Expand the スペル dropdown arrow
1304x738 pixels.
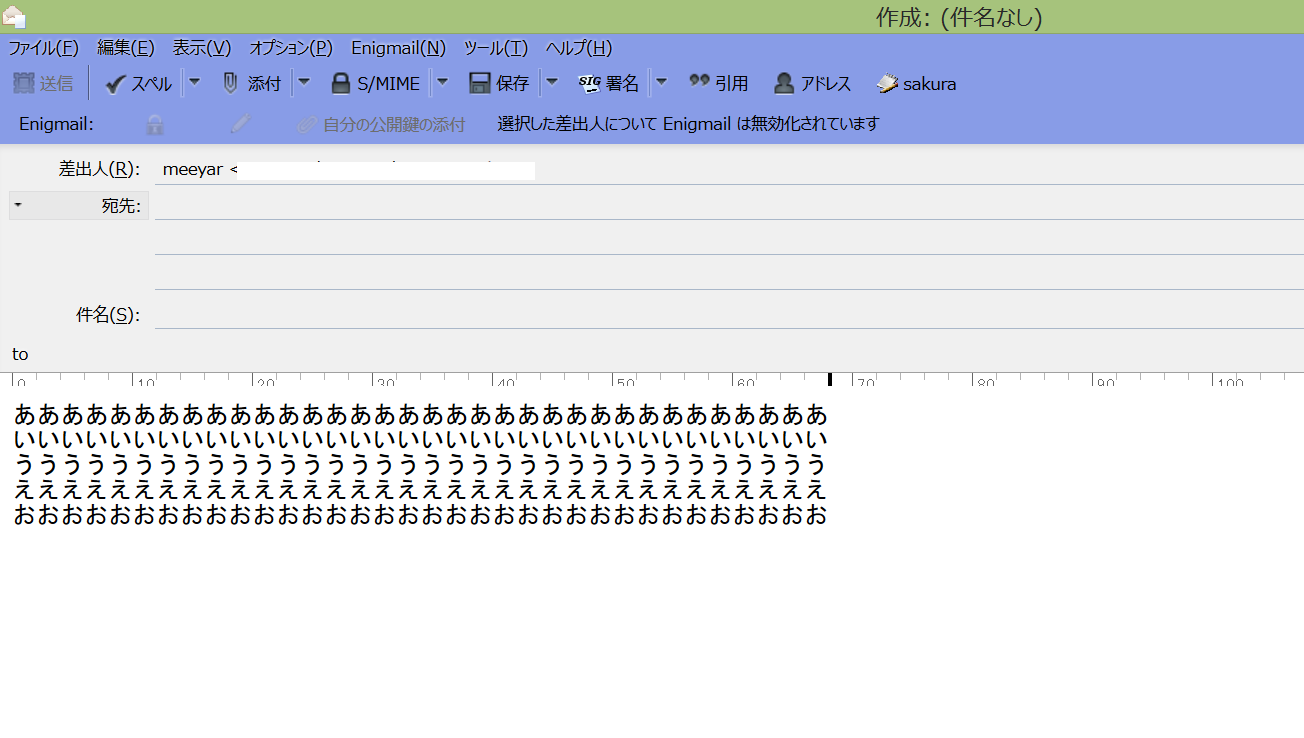pyautogui.click(x=195, y=83)
